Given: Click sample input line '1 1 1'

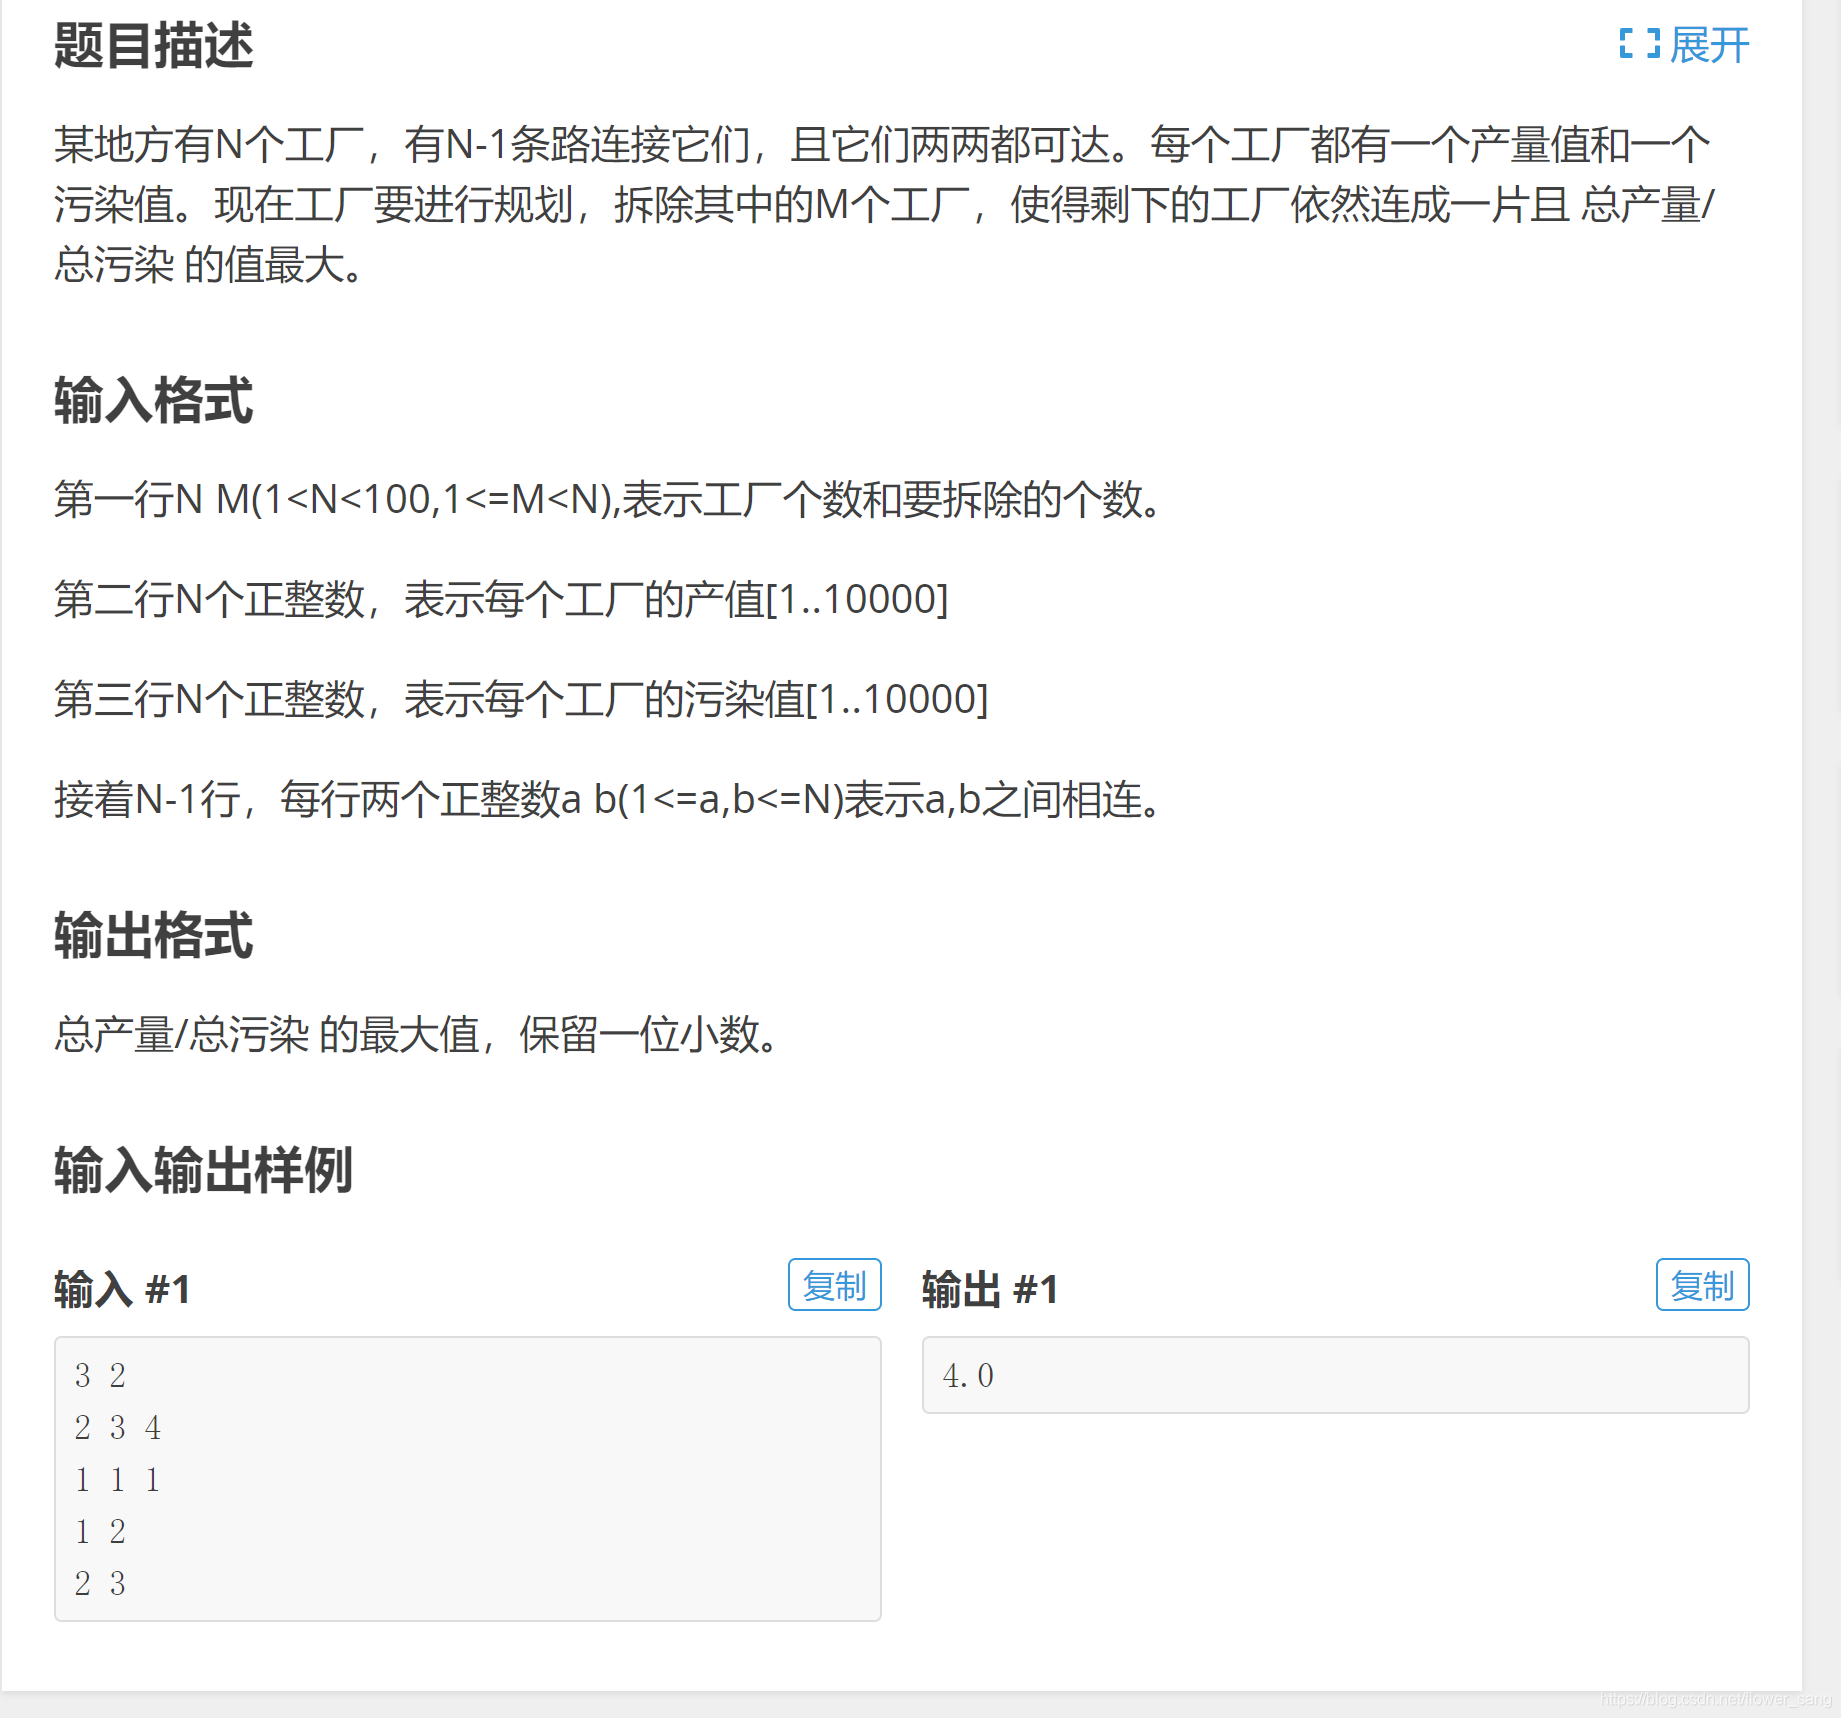Looking at the screenshot, I should [117, 1479].
